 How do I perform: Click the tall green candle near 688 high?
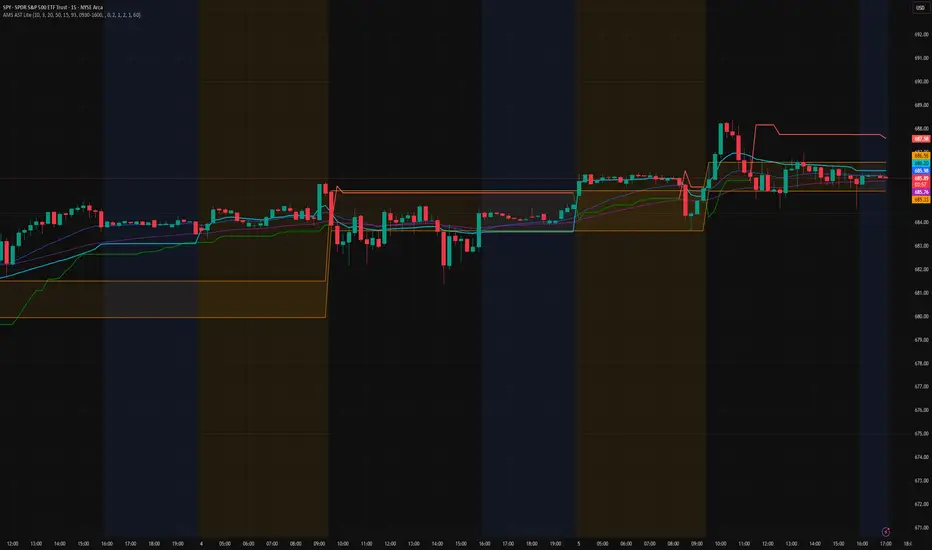tap(721, 139)
